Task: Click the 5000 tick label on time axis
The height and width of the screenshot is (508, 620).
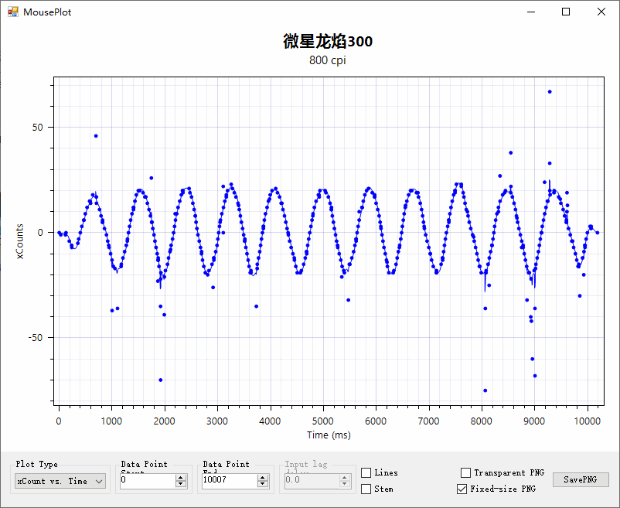Action: tap(323, 421)
